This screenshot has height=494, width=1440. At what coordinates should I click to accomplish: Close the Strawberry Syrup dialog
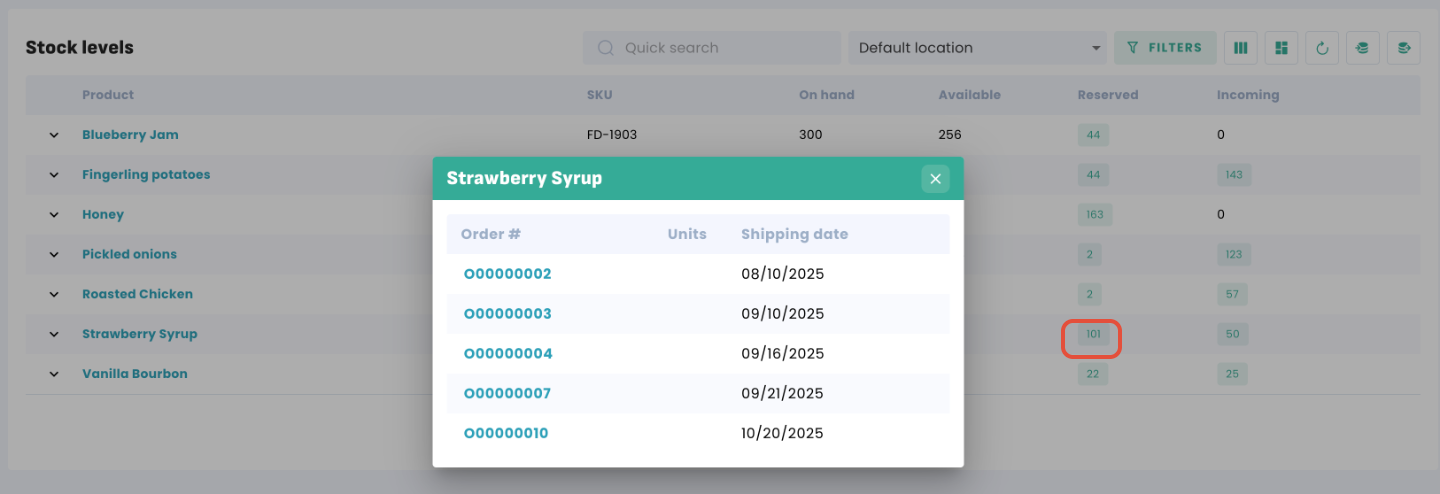click(935, 179)
